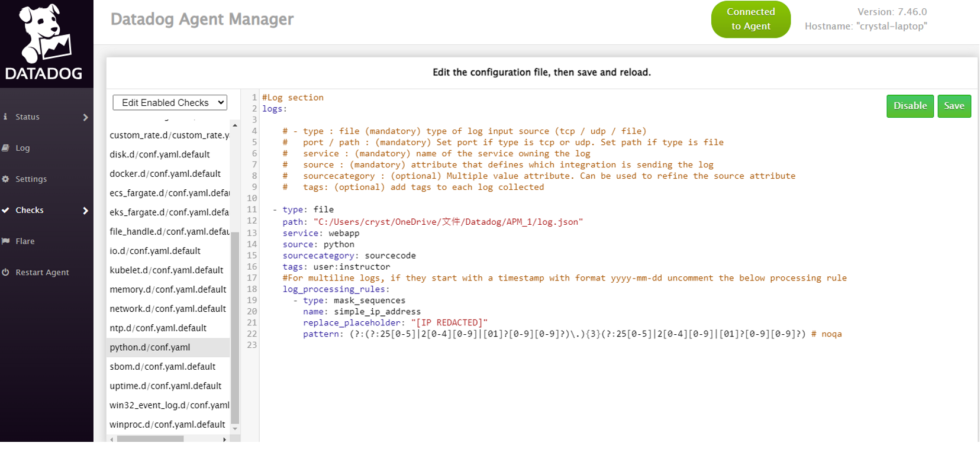
Task: Click the Log book icon
Action: [6, 148]
